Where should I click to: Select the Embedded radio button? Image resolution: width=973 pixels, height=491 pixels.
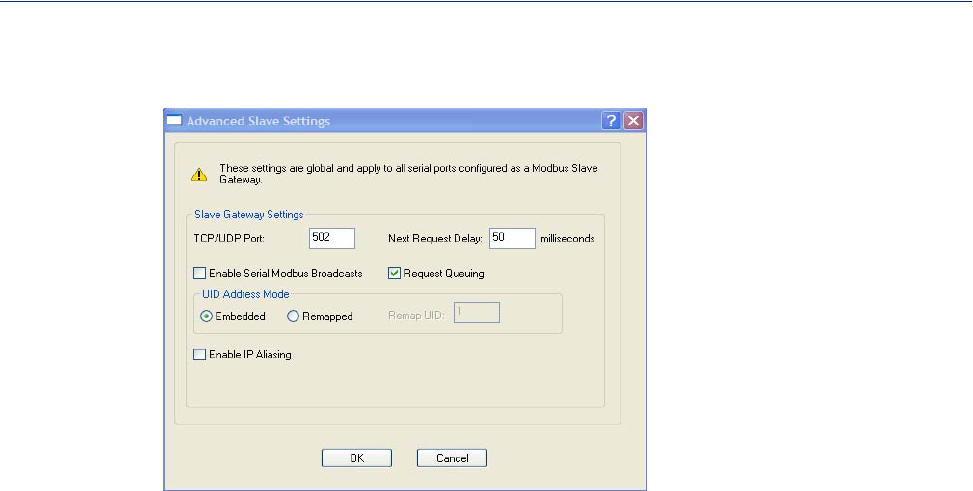click(x=206, y=316)
